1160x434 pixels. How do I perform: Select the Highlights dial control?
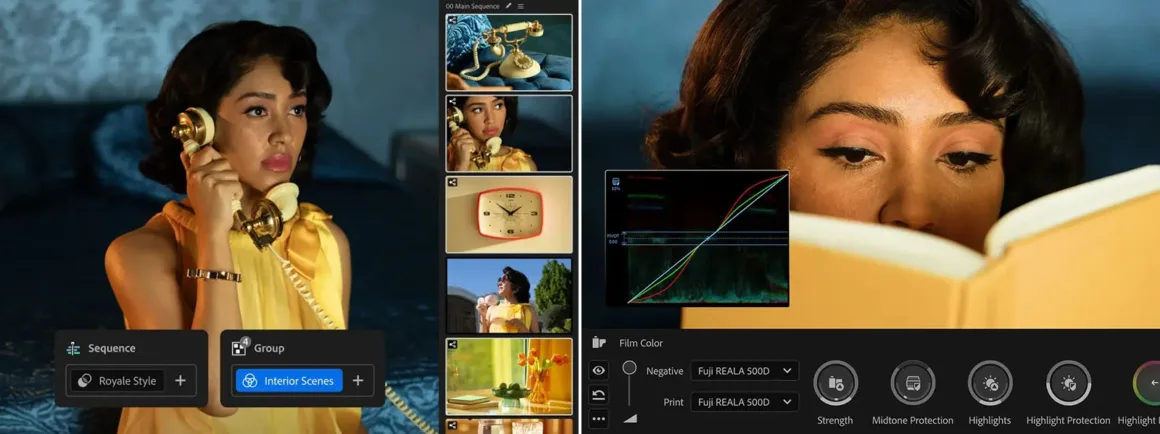coord(989,384)
